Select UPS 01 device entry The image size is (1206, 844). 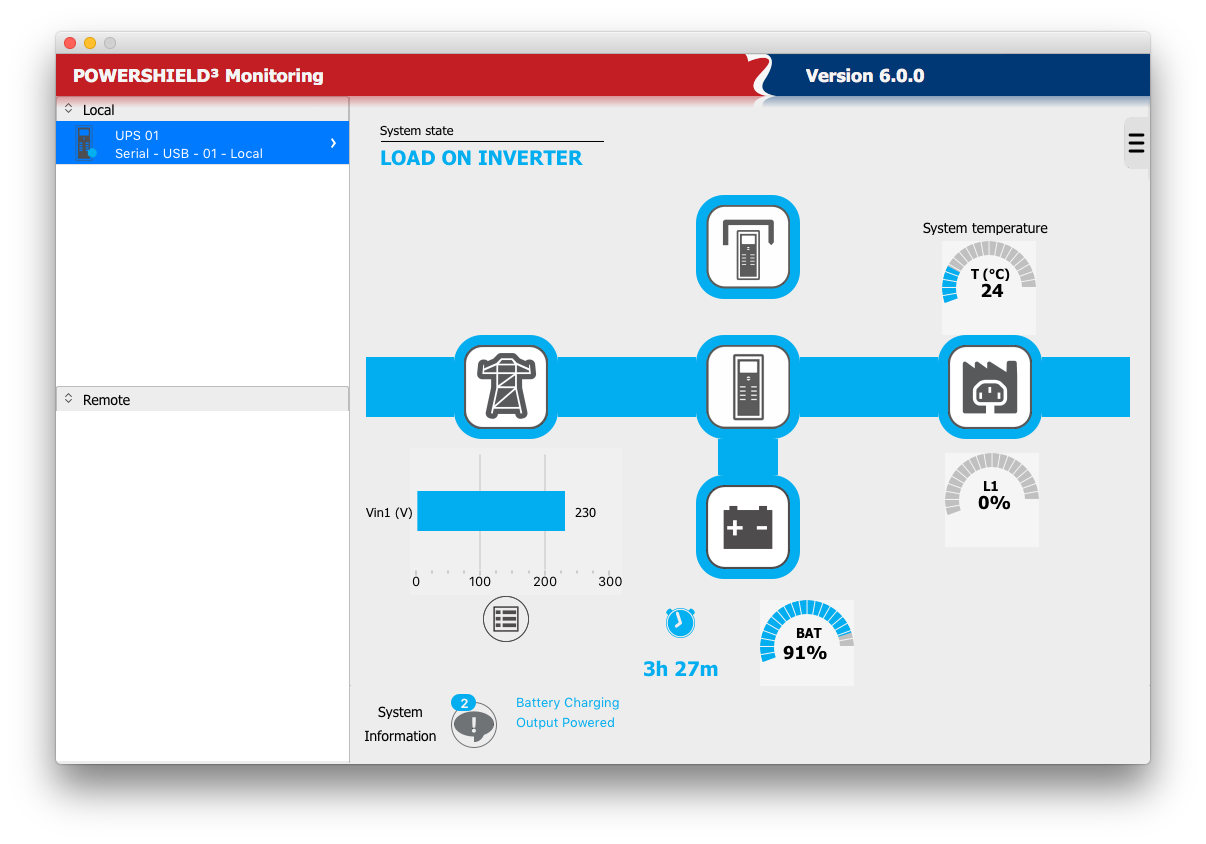(x=188, y=143)
